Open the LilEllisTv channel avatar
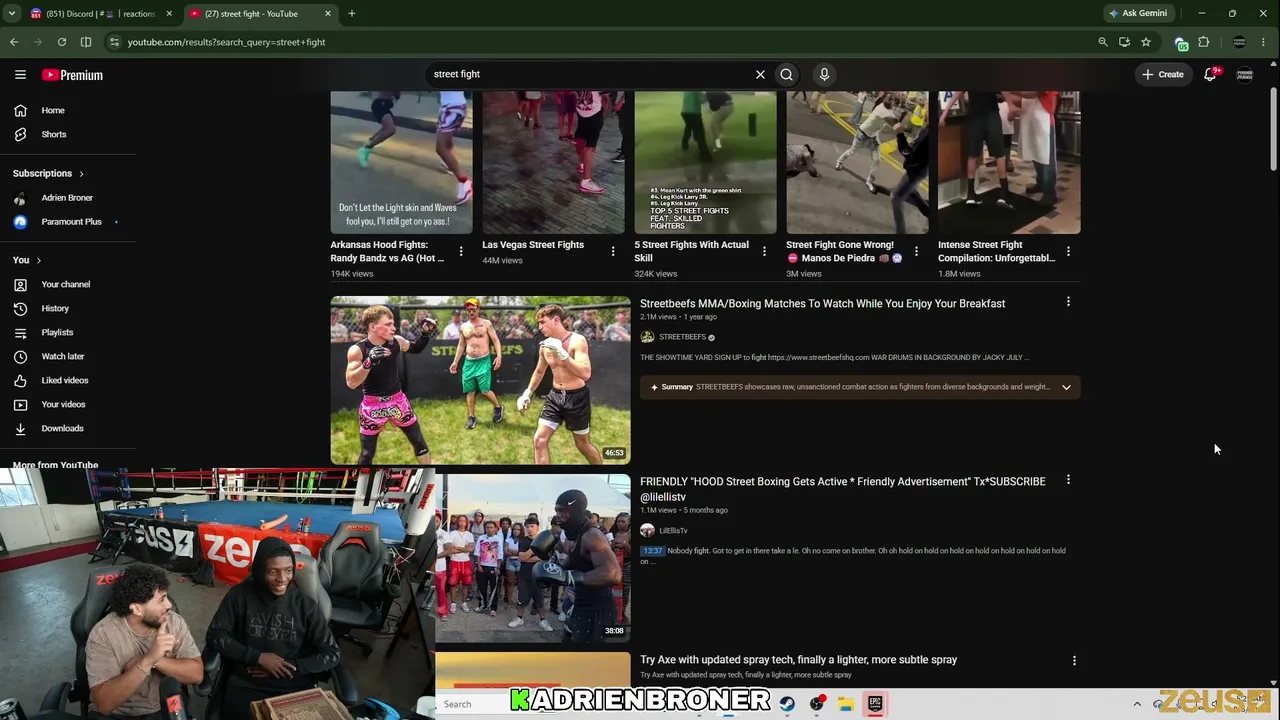 coord(647,531)
